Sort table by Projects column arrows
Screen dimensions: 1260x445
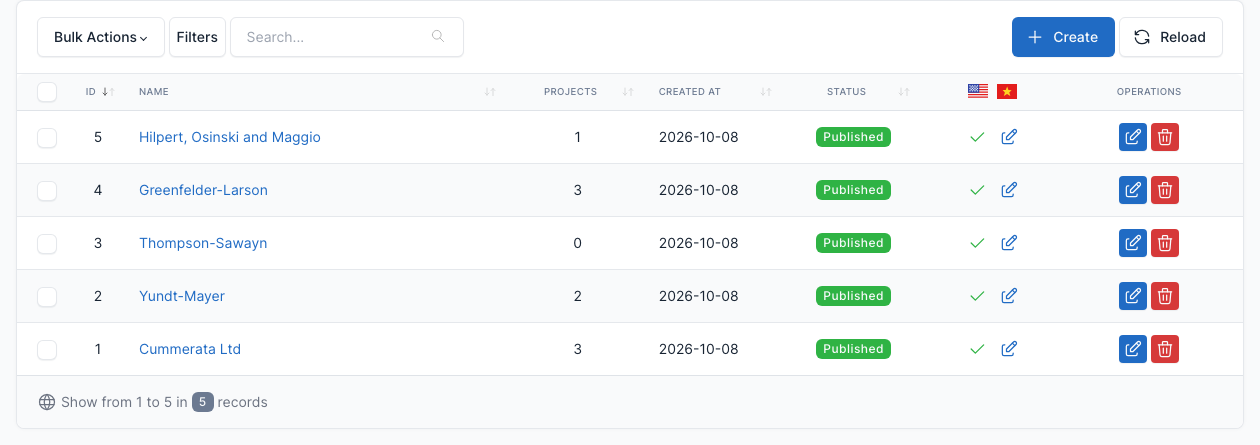pos(628,92)
